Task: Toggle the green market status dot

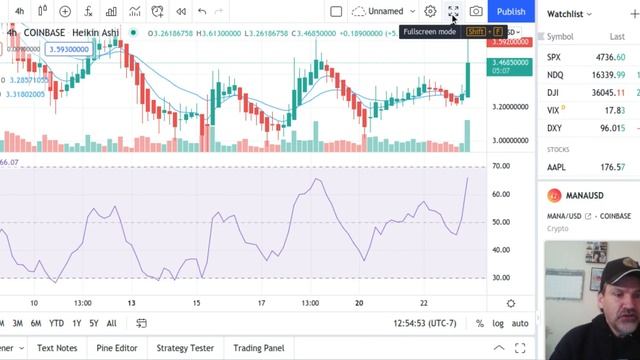Action: coord(133,33)
